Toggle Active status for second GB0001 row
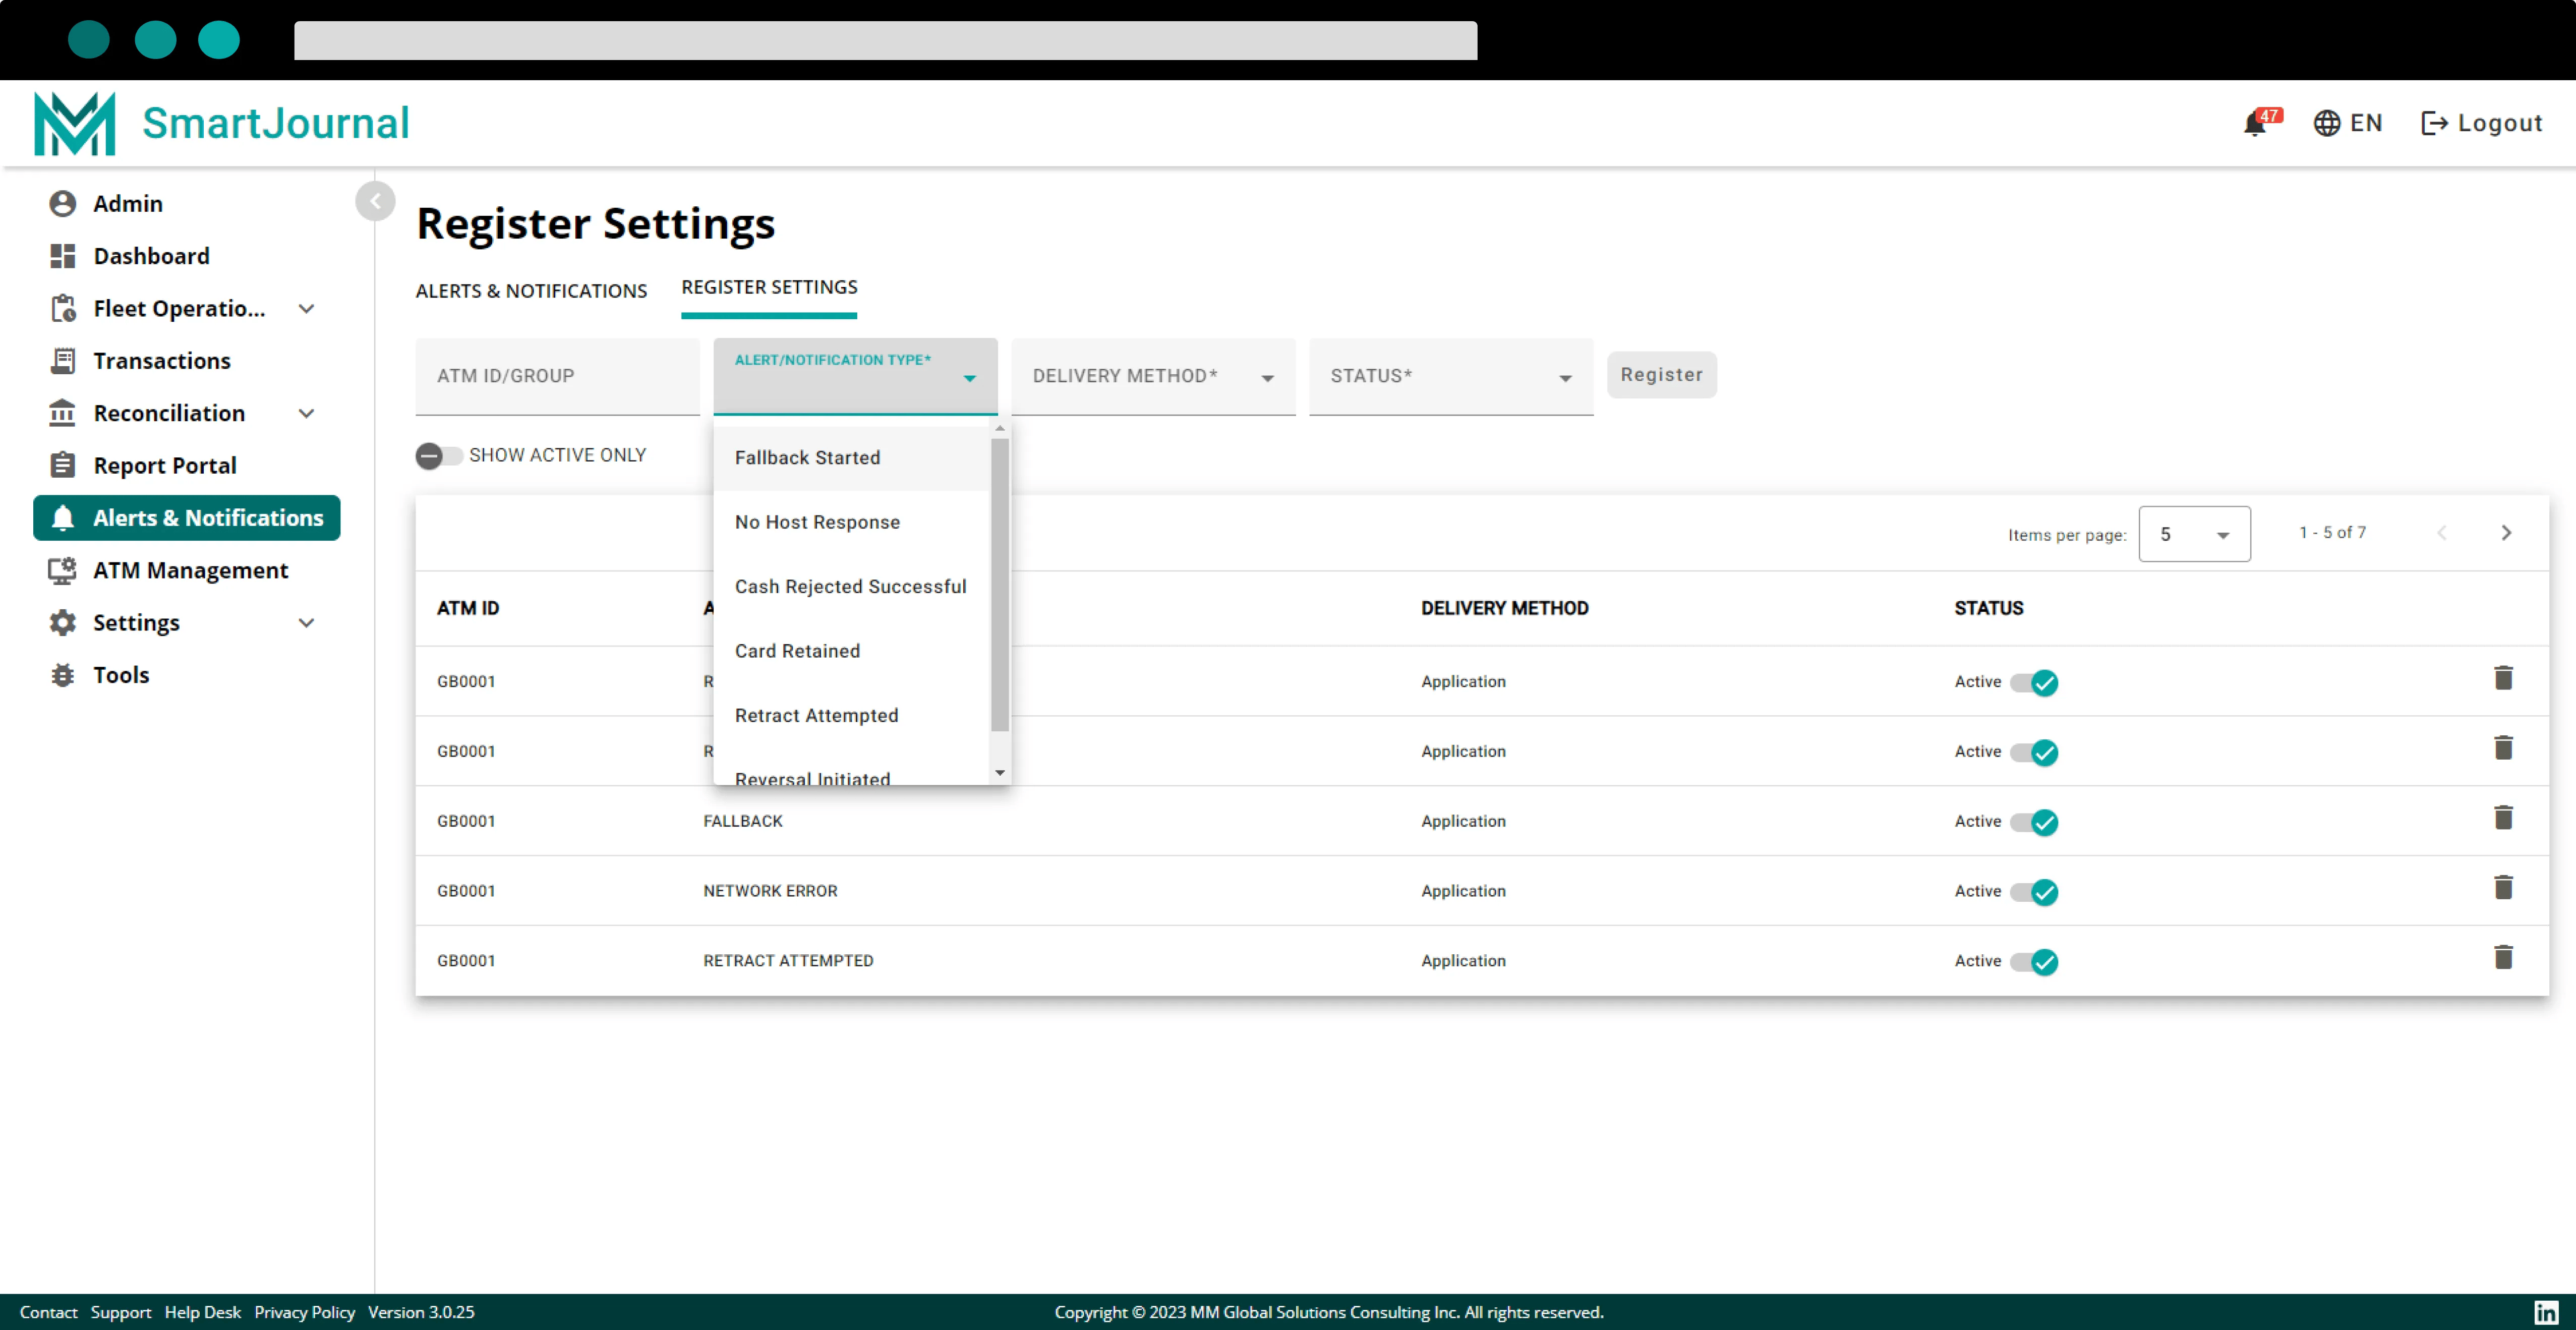The image size is (2576, 1330). point(2034,753)
